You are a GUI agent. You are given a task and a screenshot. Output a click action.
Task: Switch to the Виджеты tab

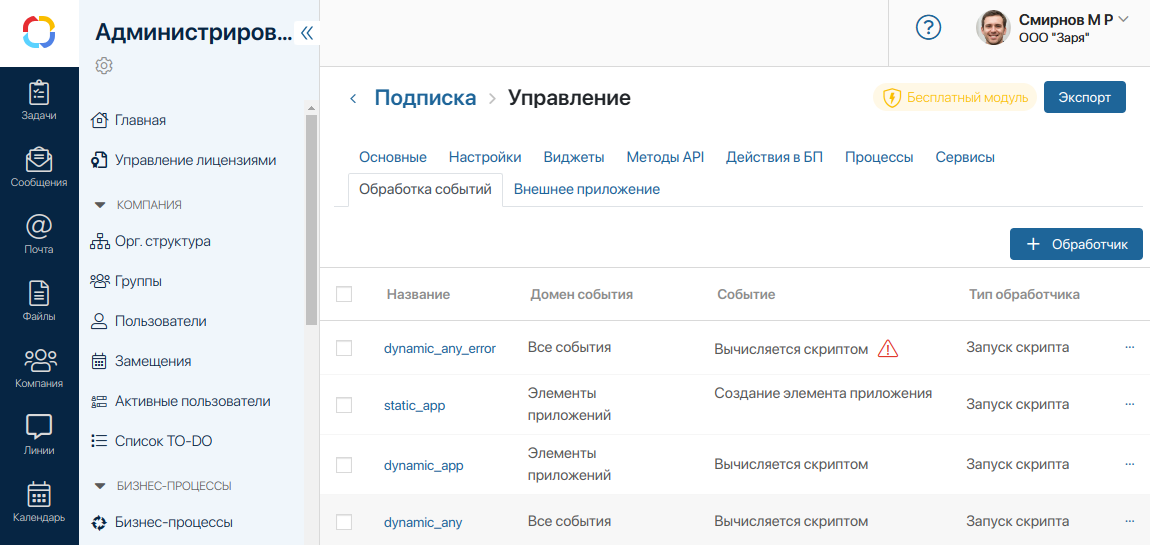tap(573, 157)
